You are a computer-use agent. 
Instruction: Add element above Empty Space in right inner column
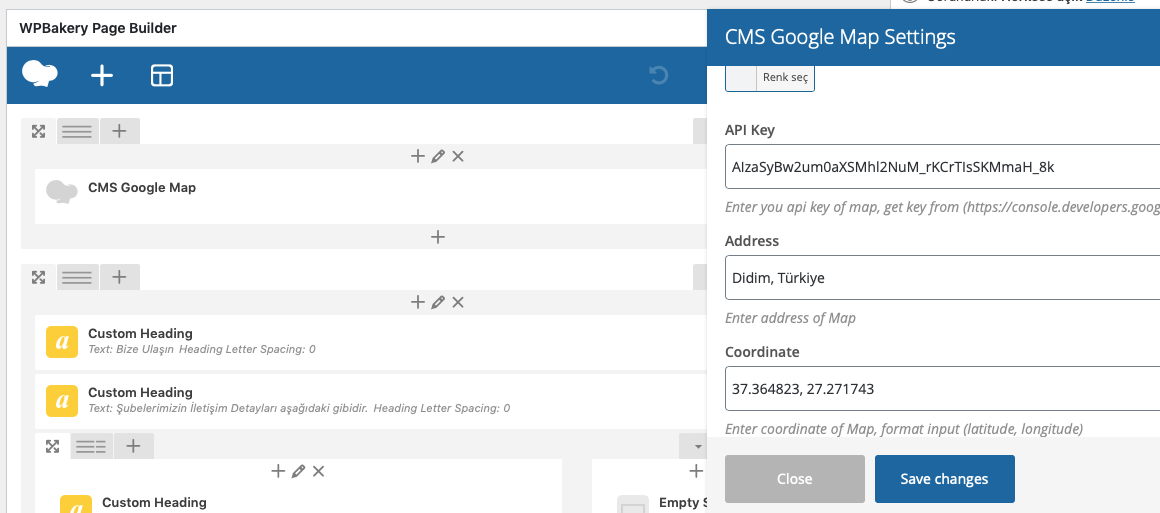tap(696, 471)
